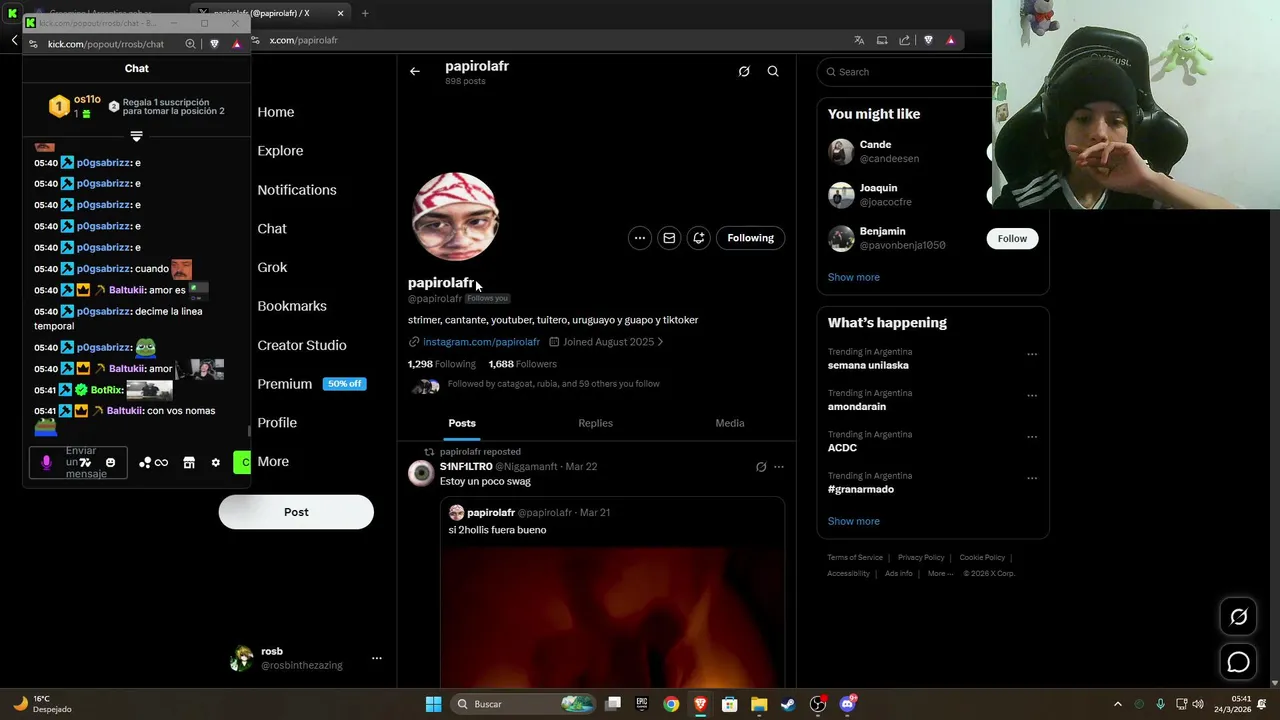Click the infinity icon in chat toolbar
The width and height of the screenshot is (1280, 720).
click(x=161, y=462)
